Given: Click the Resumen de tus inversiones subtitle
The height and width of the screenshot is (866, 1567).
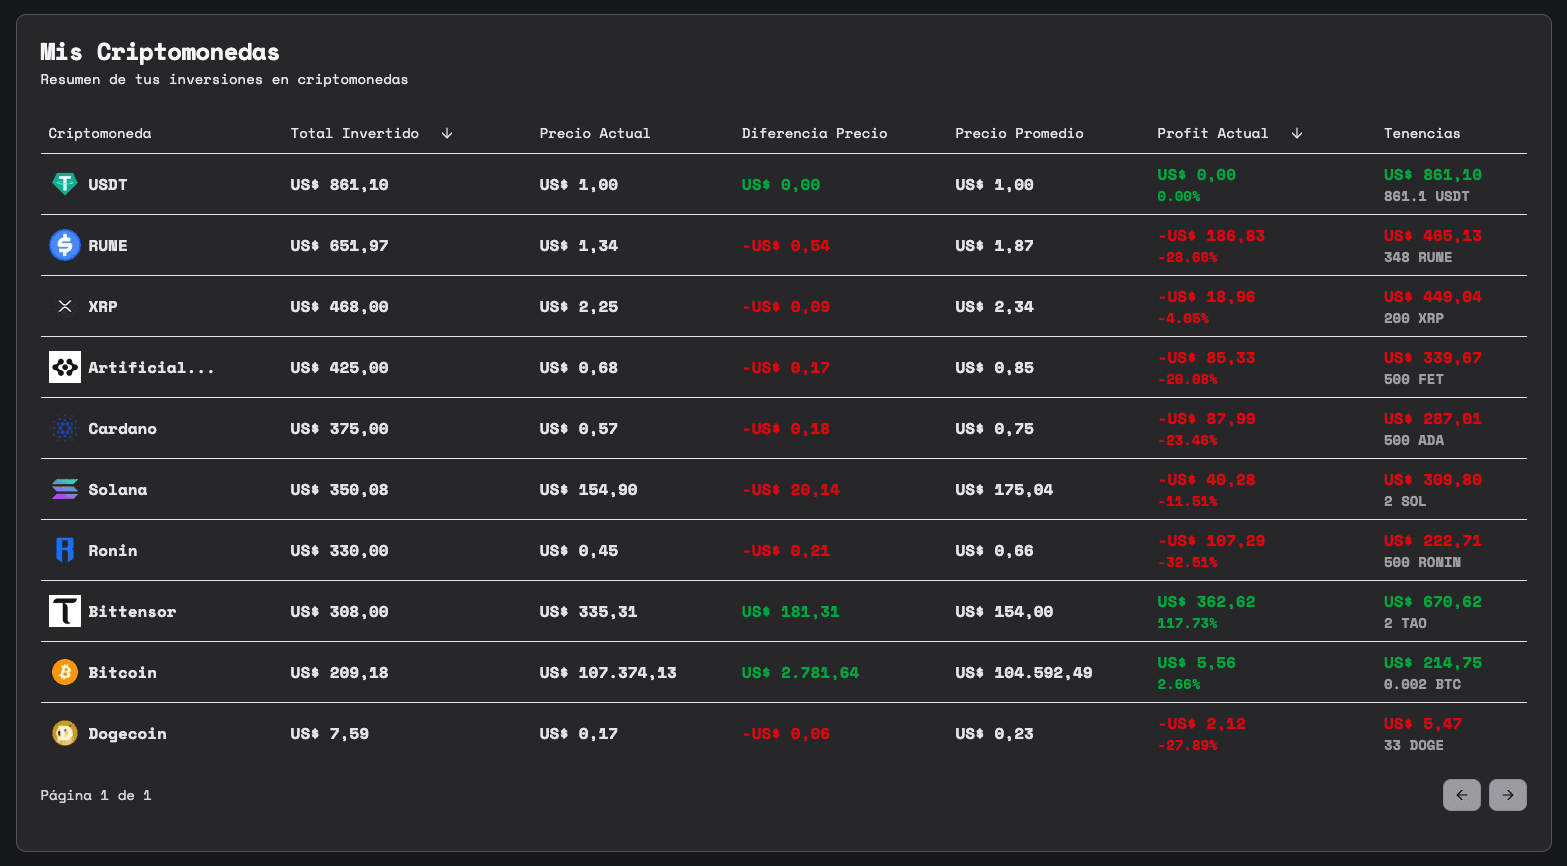Looking at the screenshot, I should click(x=224, y=79).
